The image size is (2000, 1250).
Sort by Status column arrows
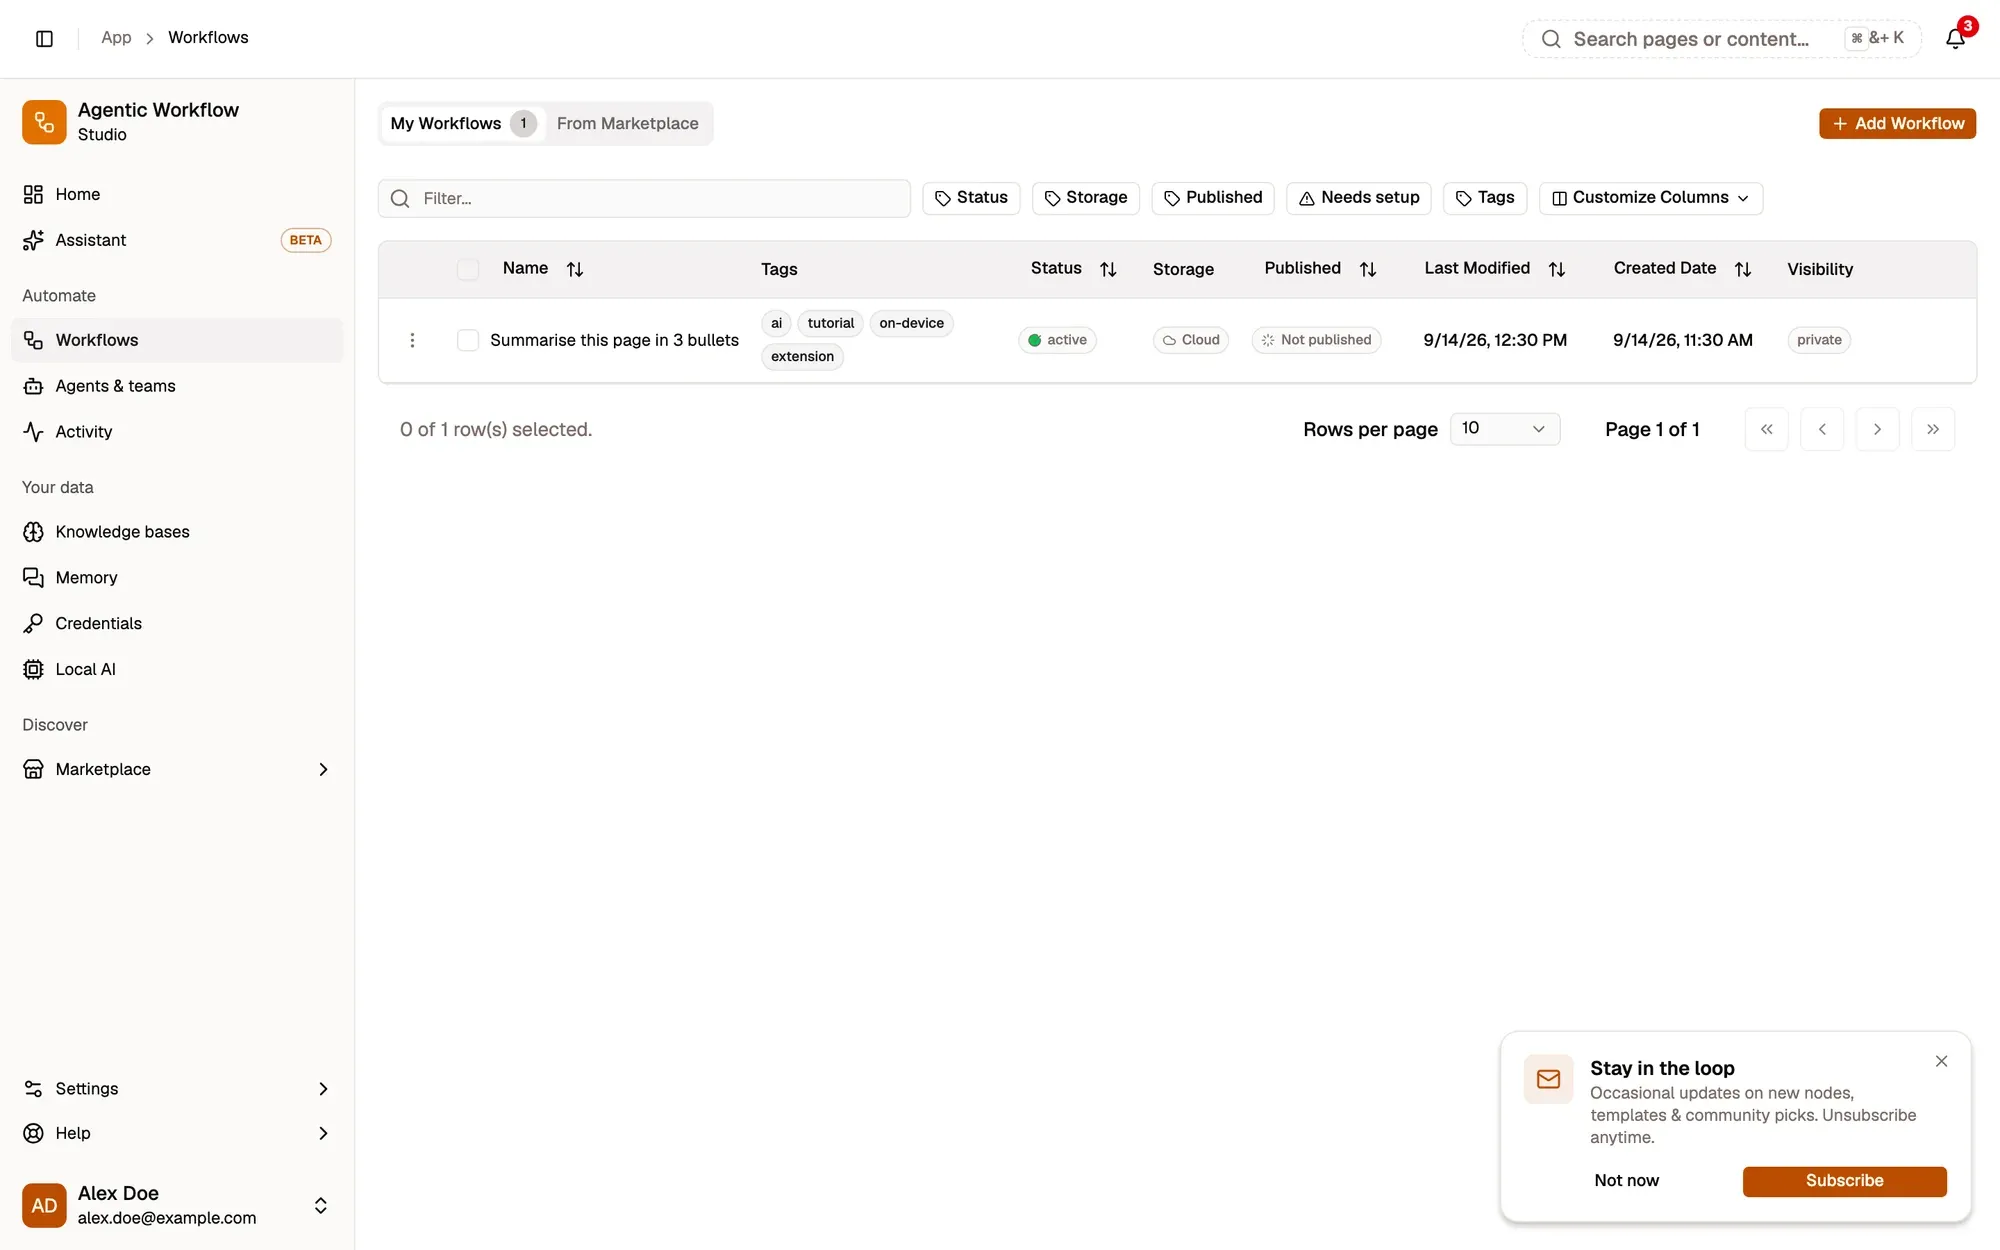click(1108, 269)
